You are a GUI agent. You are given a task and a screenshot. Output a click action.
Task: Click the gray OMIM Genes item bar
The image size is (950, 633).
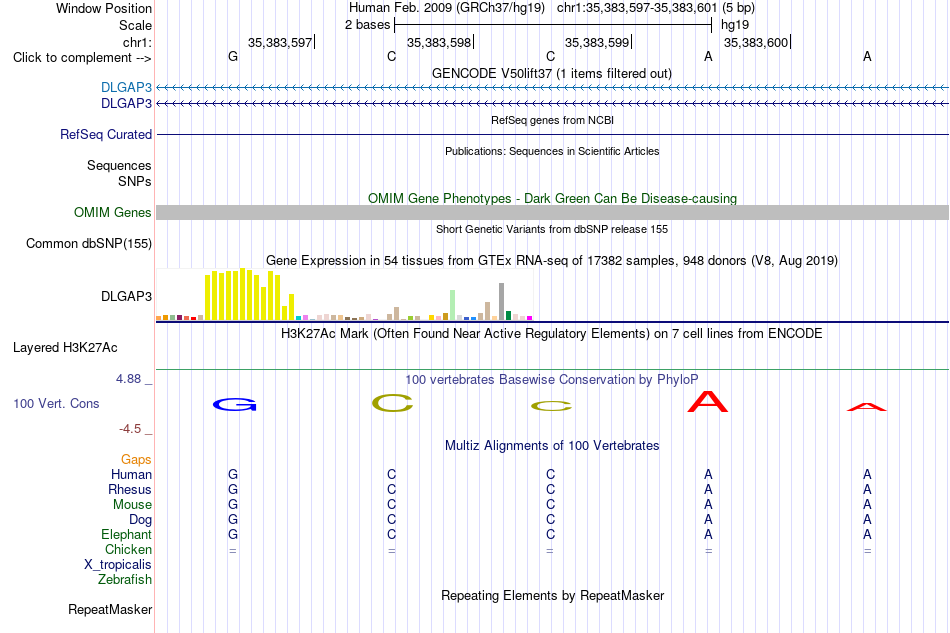[x=553, y=212]
